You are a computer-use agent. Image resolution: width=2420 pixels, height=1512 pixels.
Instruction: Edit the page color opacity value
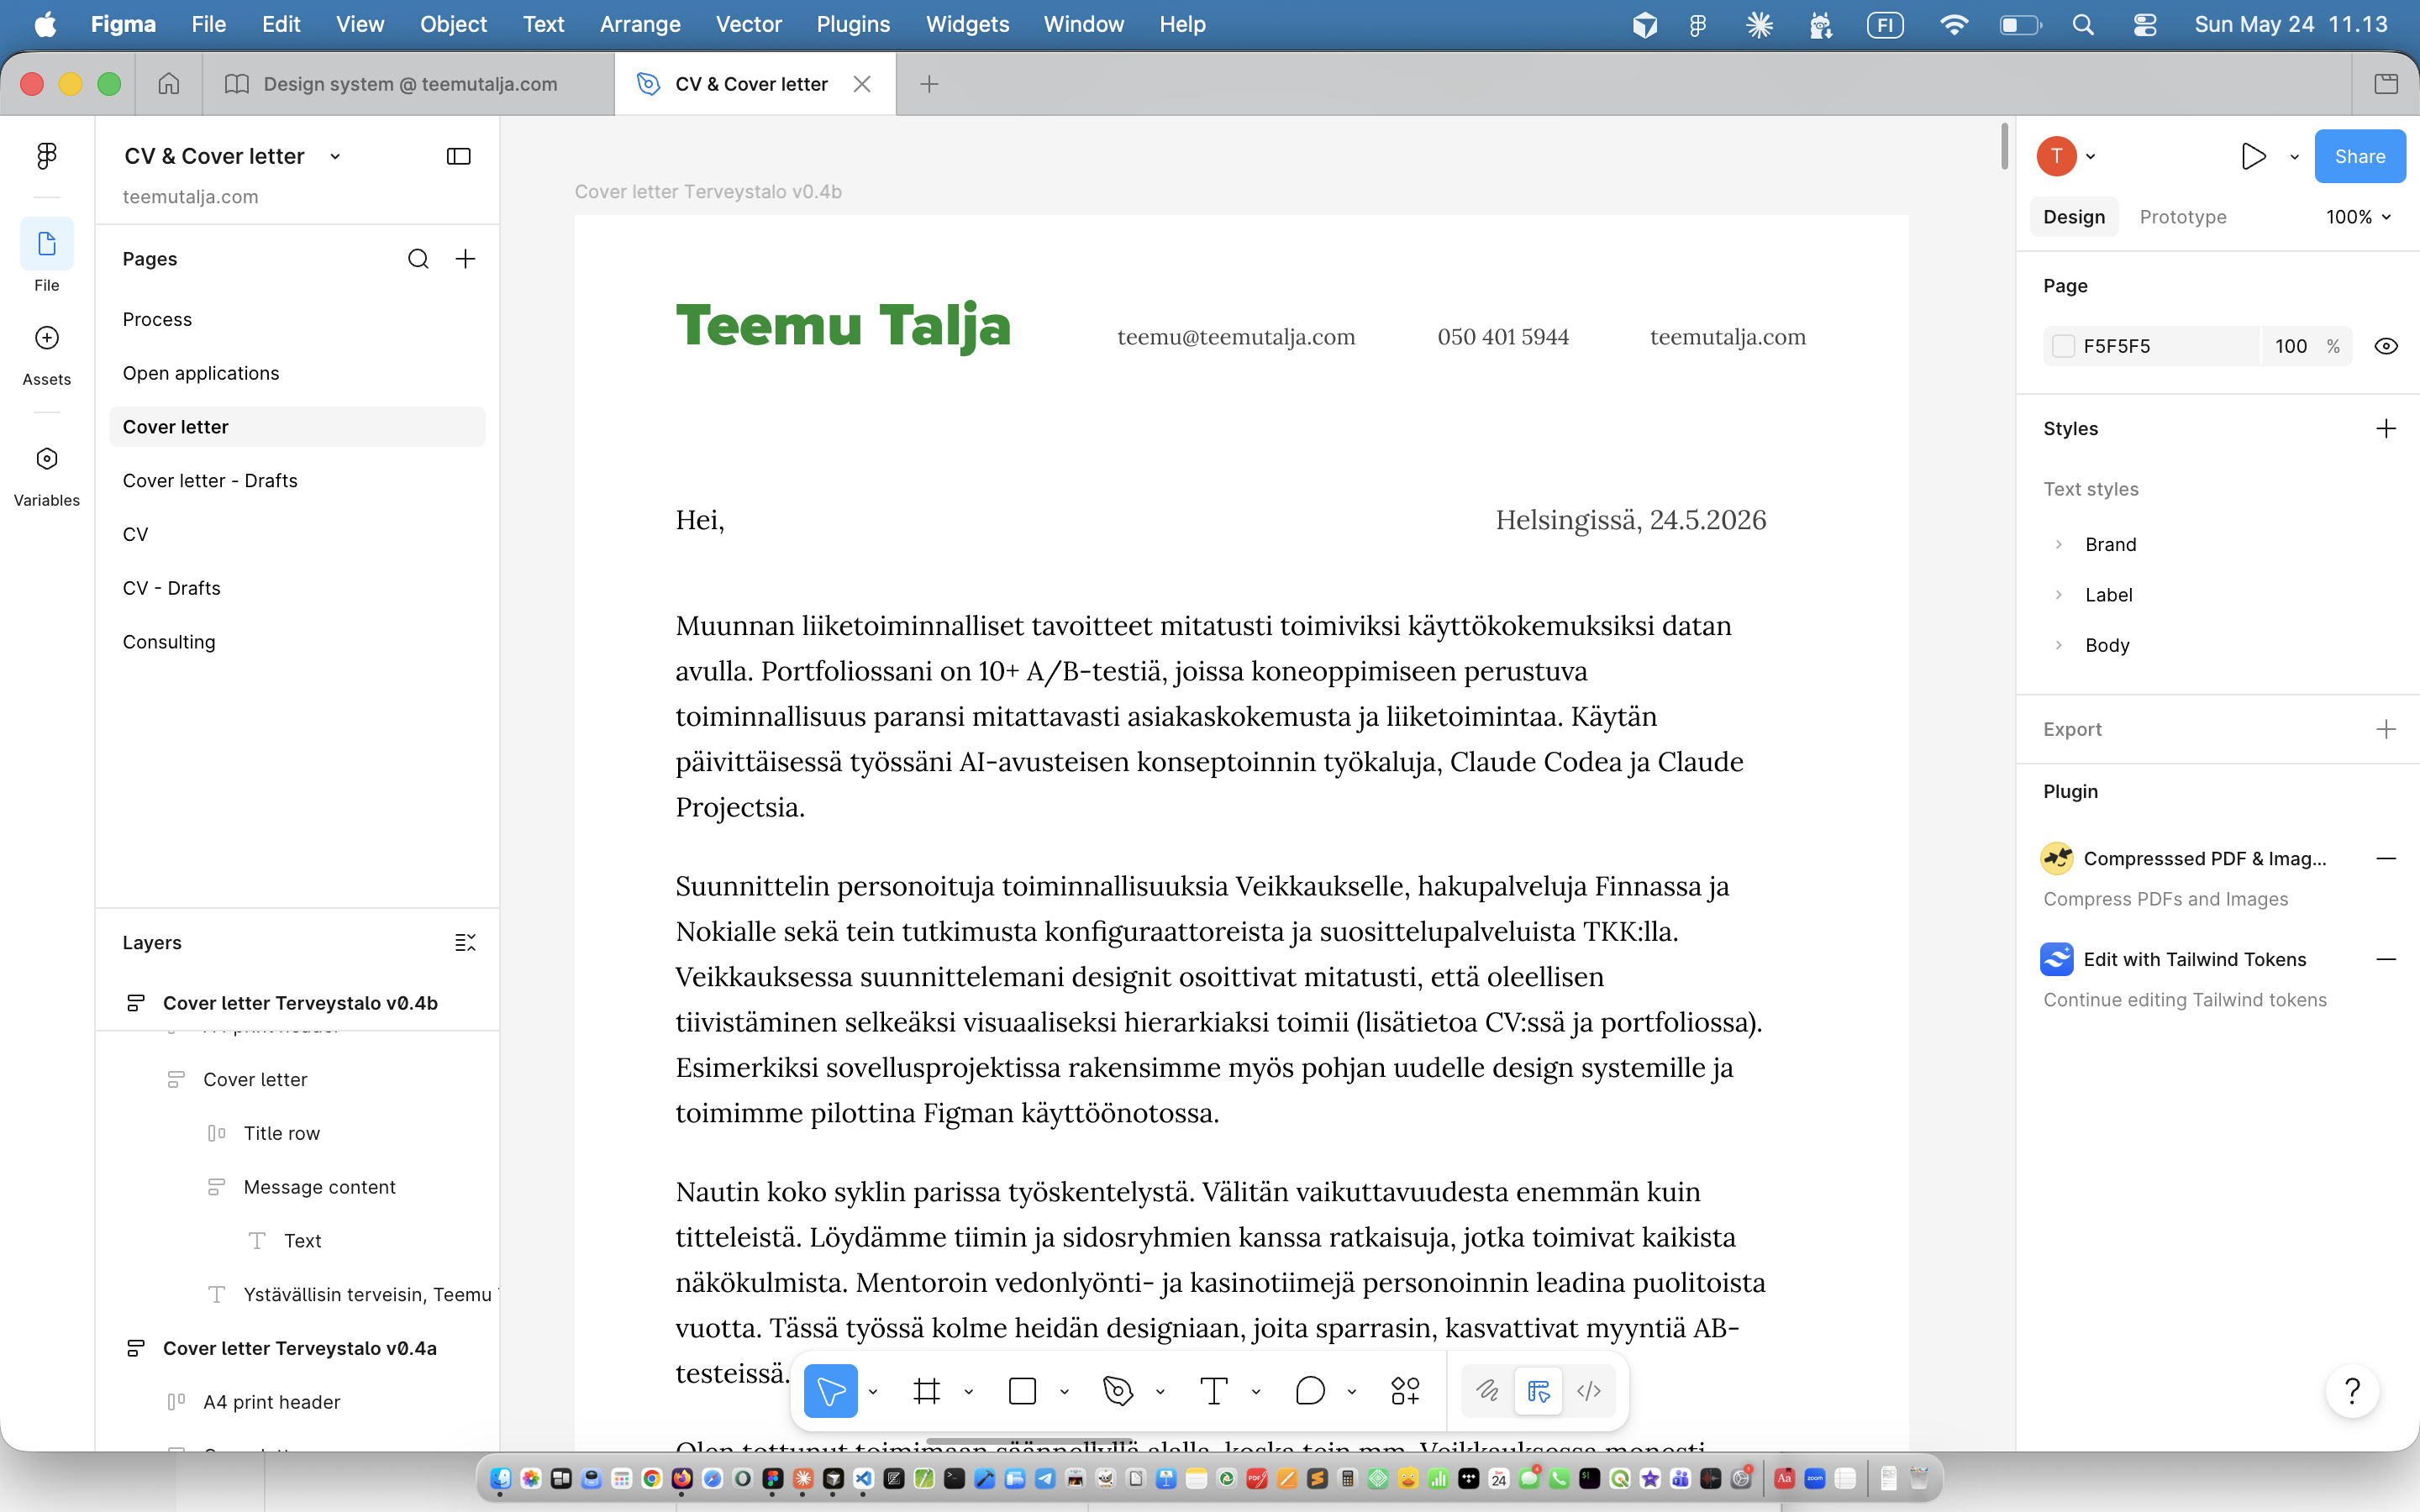[2290, 346]
